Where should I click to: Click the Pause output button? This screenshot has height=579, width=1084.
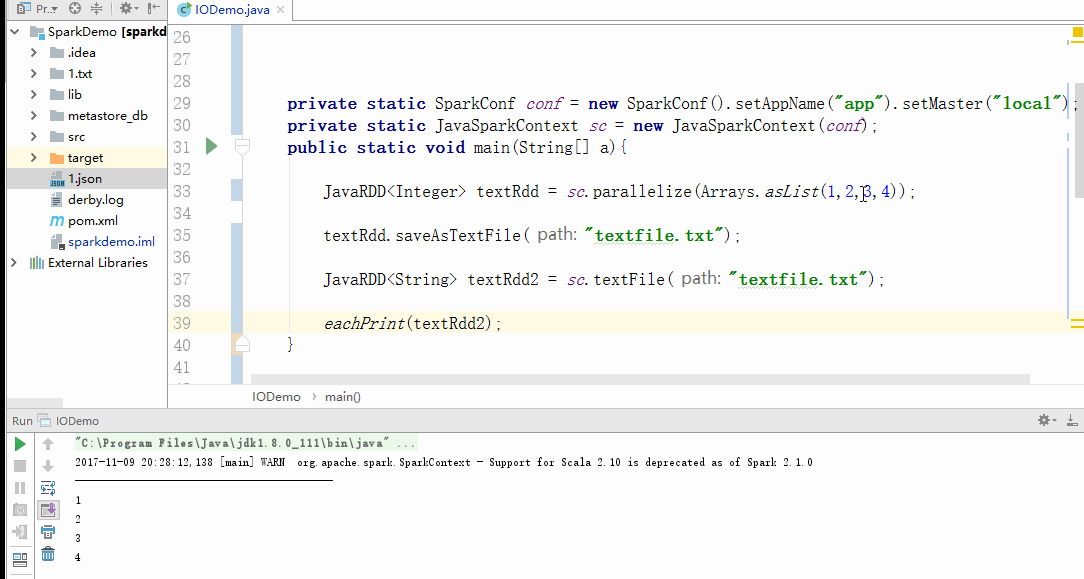pos(20,488)
